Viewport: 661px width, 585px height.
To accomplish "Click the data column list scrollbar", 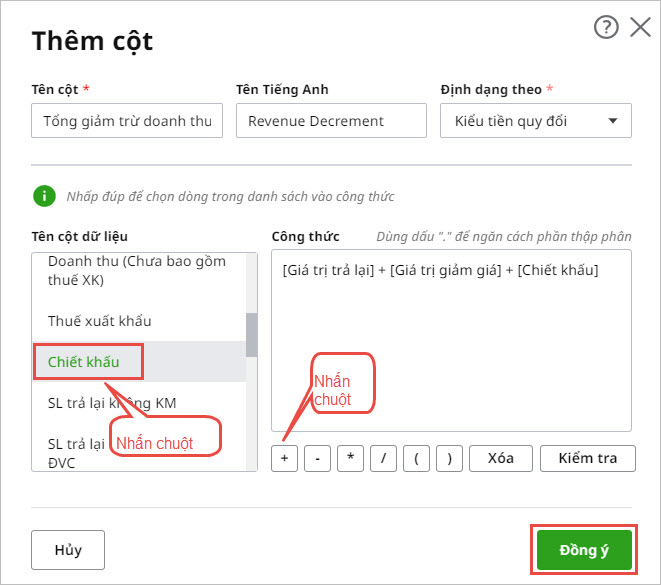I will pyautogui.click(x=252, y=333).
